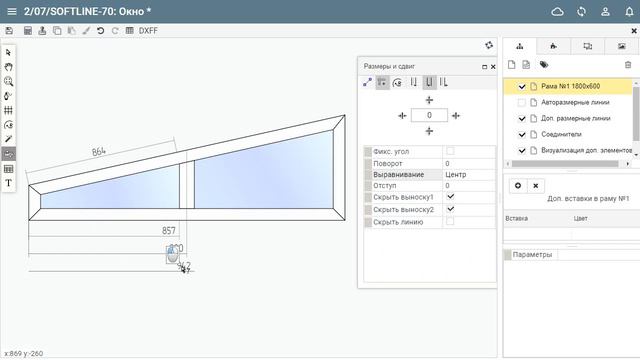
Task: Select the two-point line mode icon
Action: (x=367, y=82)
